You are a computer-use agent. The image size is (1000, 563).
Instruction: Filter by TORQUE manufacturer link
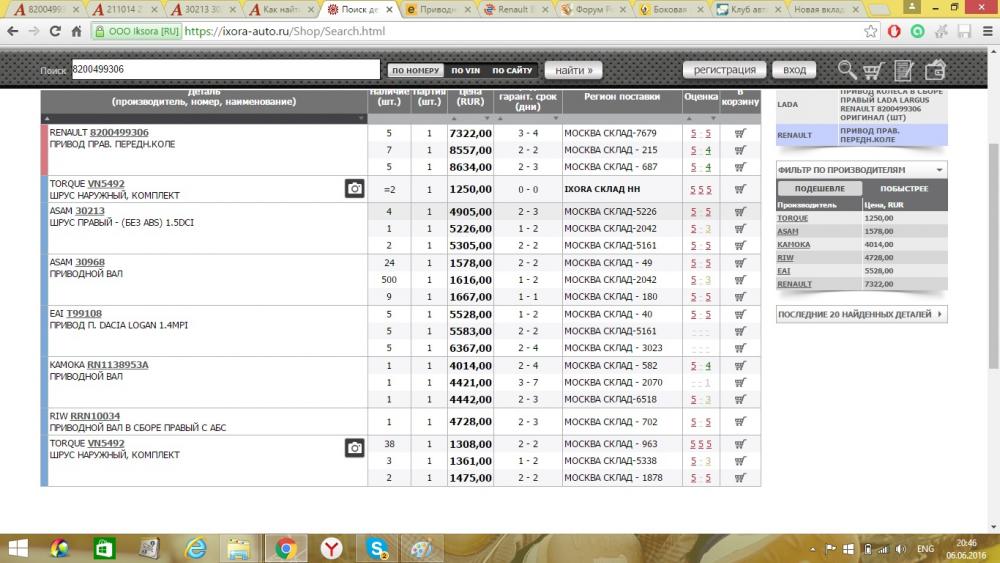pyautogui.click(x=793, y=218)
